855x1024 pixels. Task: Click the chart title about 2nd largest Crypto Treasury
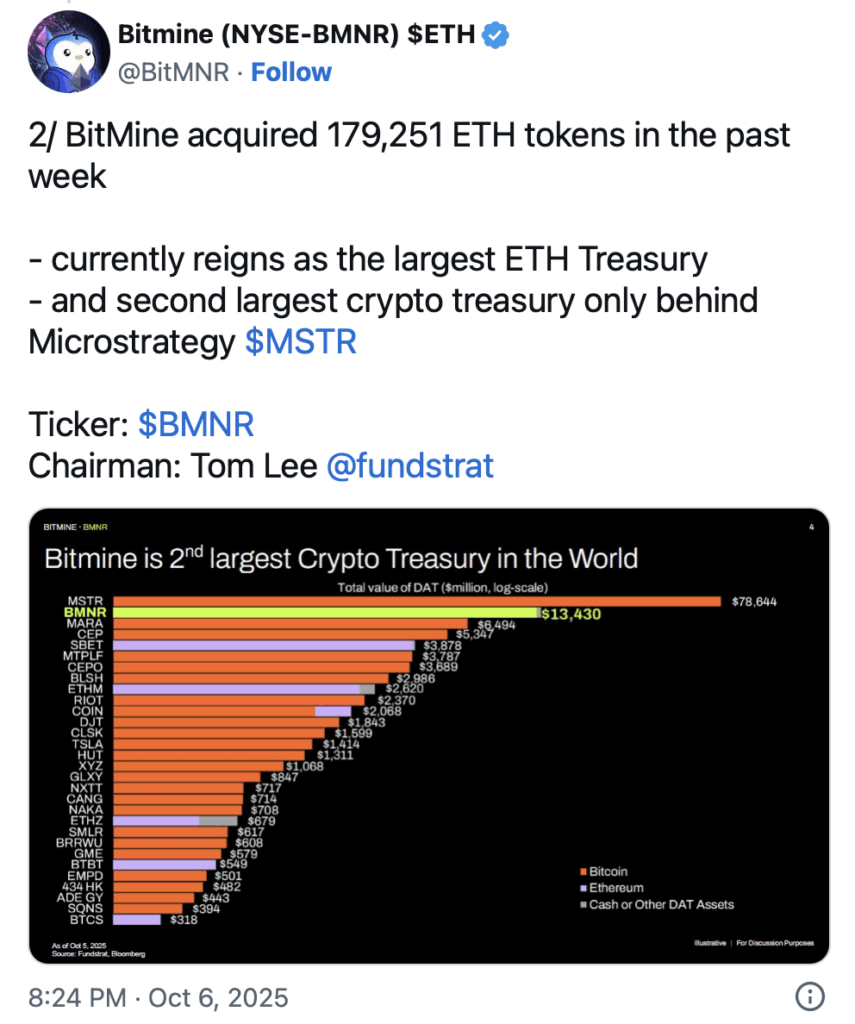pos(341,558)
